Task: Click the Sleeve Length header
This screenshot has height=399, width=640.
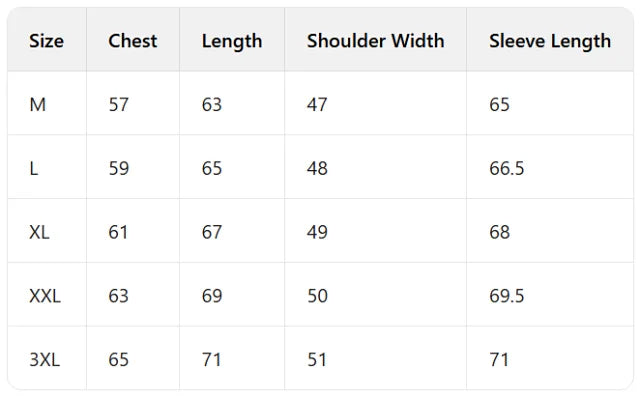Action: [x=550, y=42]
